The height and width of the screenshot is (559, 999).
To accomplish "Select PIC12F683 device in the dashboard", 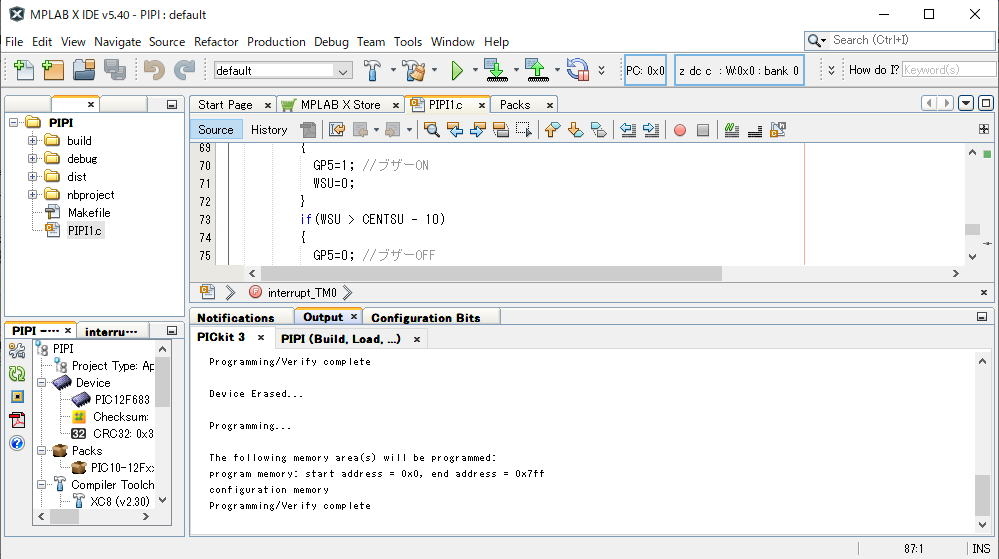I will click(x=122, y=400).
